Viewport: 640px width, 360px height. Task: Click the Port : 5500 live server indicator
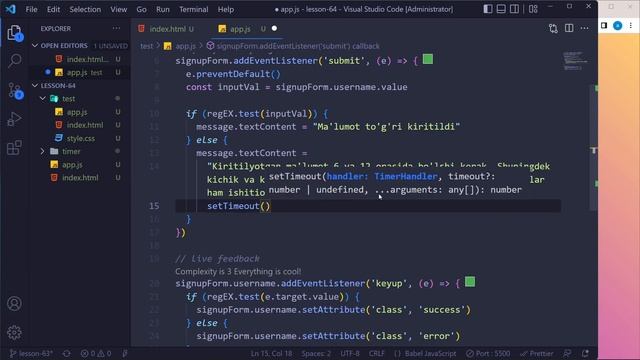click(x=488, y=353)
